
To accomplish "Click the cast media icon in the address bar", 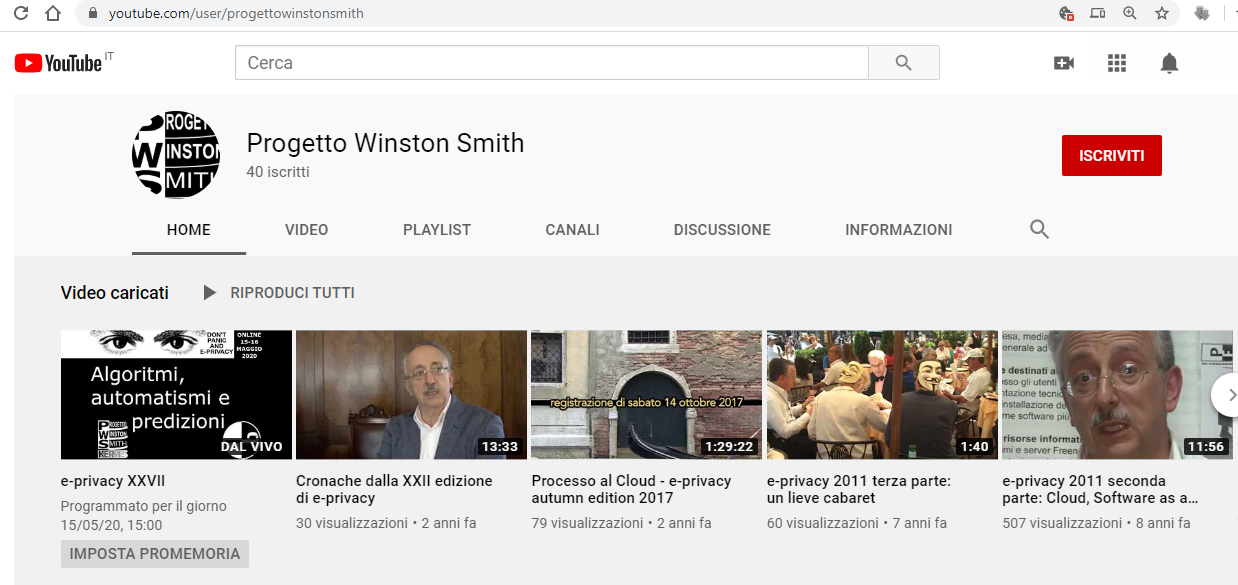I will point(1098,14).
